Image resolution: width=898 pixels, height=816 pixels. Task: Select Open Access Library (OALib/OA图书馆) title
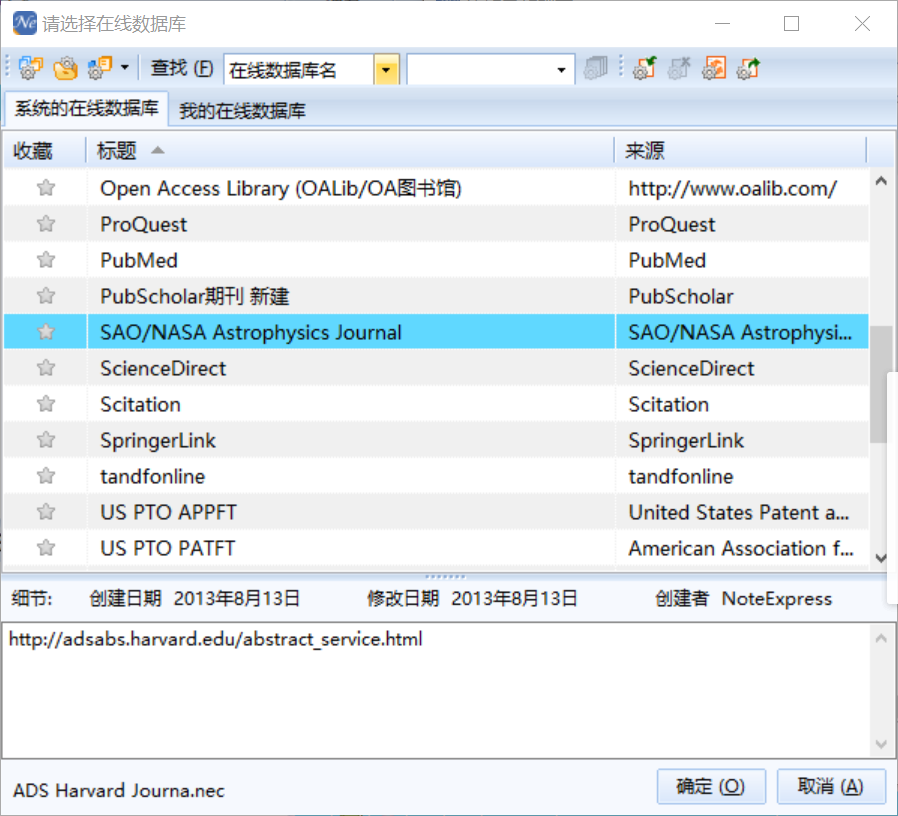click(x=281, y=188)
